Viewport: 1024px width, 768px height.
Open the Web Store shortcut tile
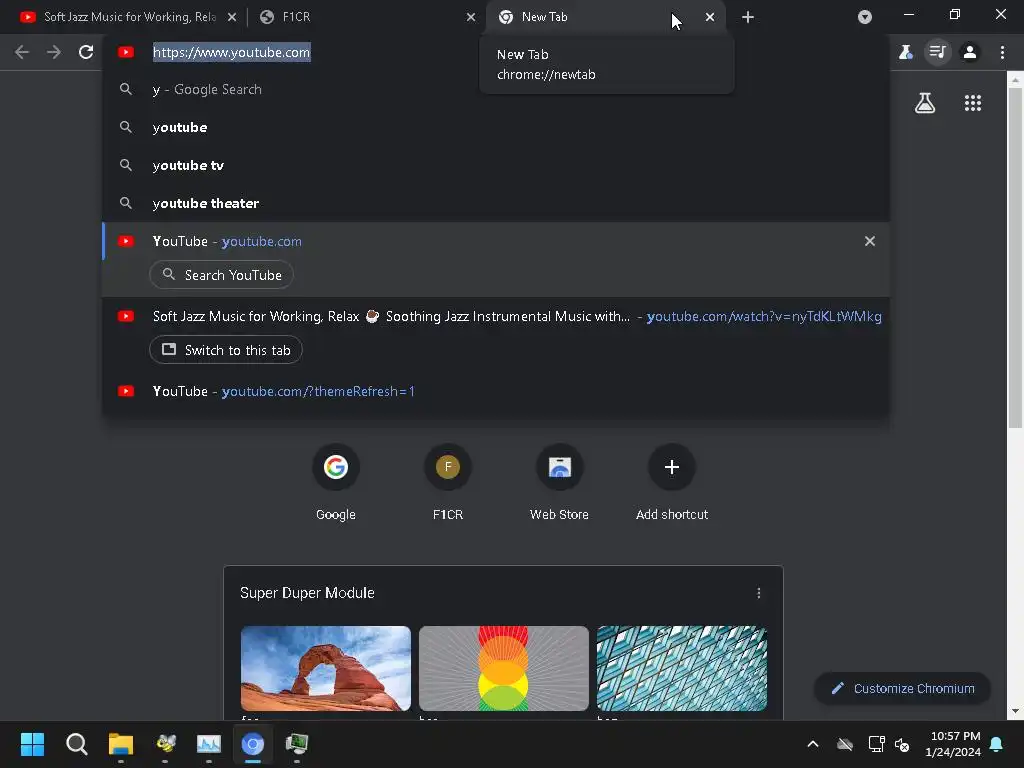click(560, 483)
